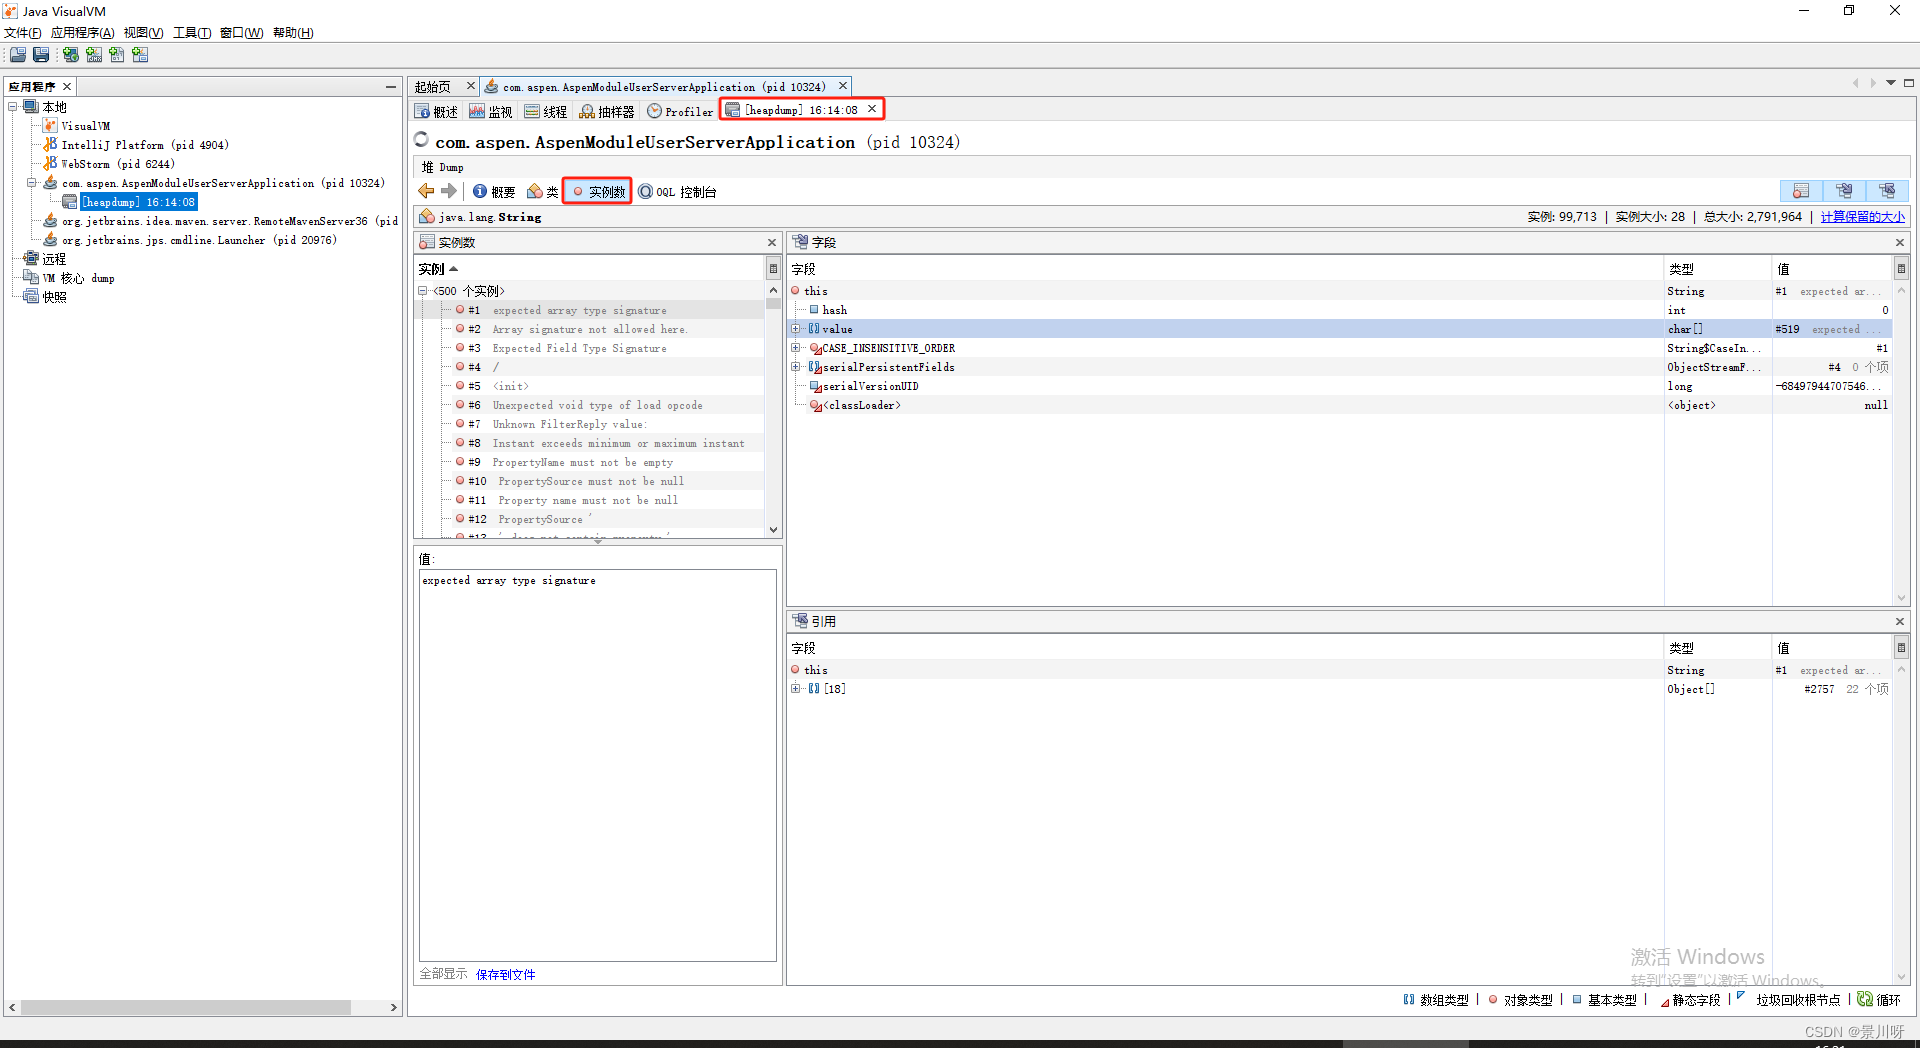Close the 起始页 start page tab
Screen dimensions: 1920x1048
[x=471, y=86]
